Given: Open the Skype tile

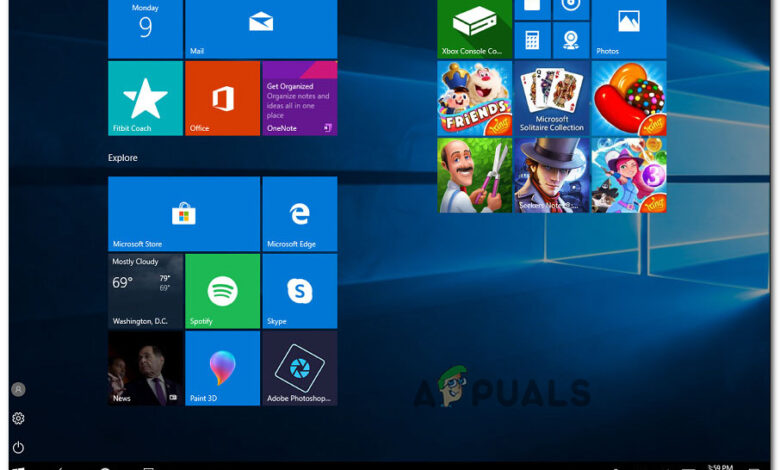Looking at the screenshot, I should (x=299, y=291).
